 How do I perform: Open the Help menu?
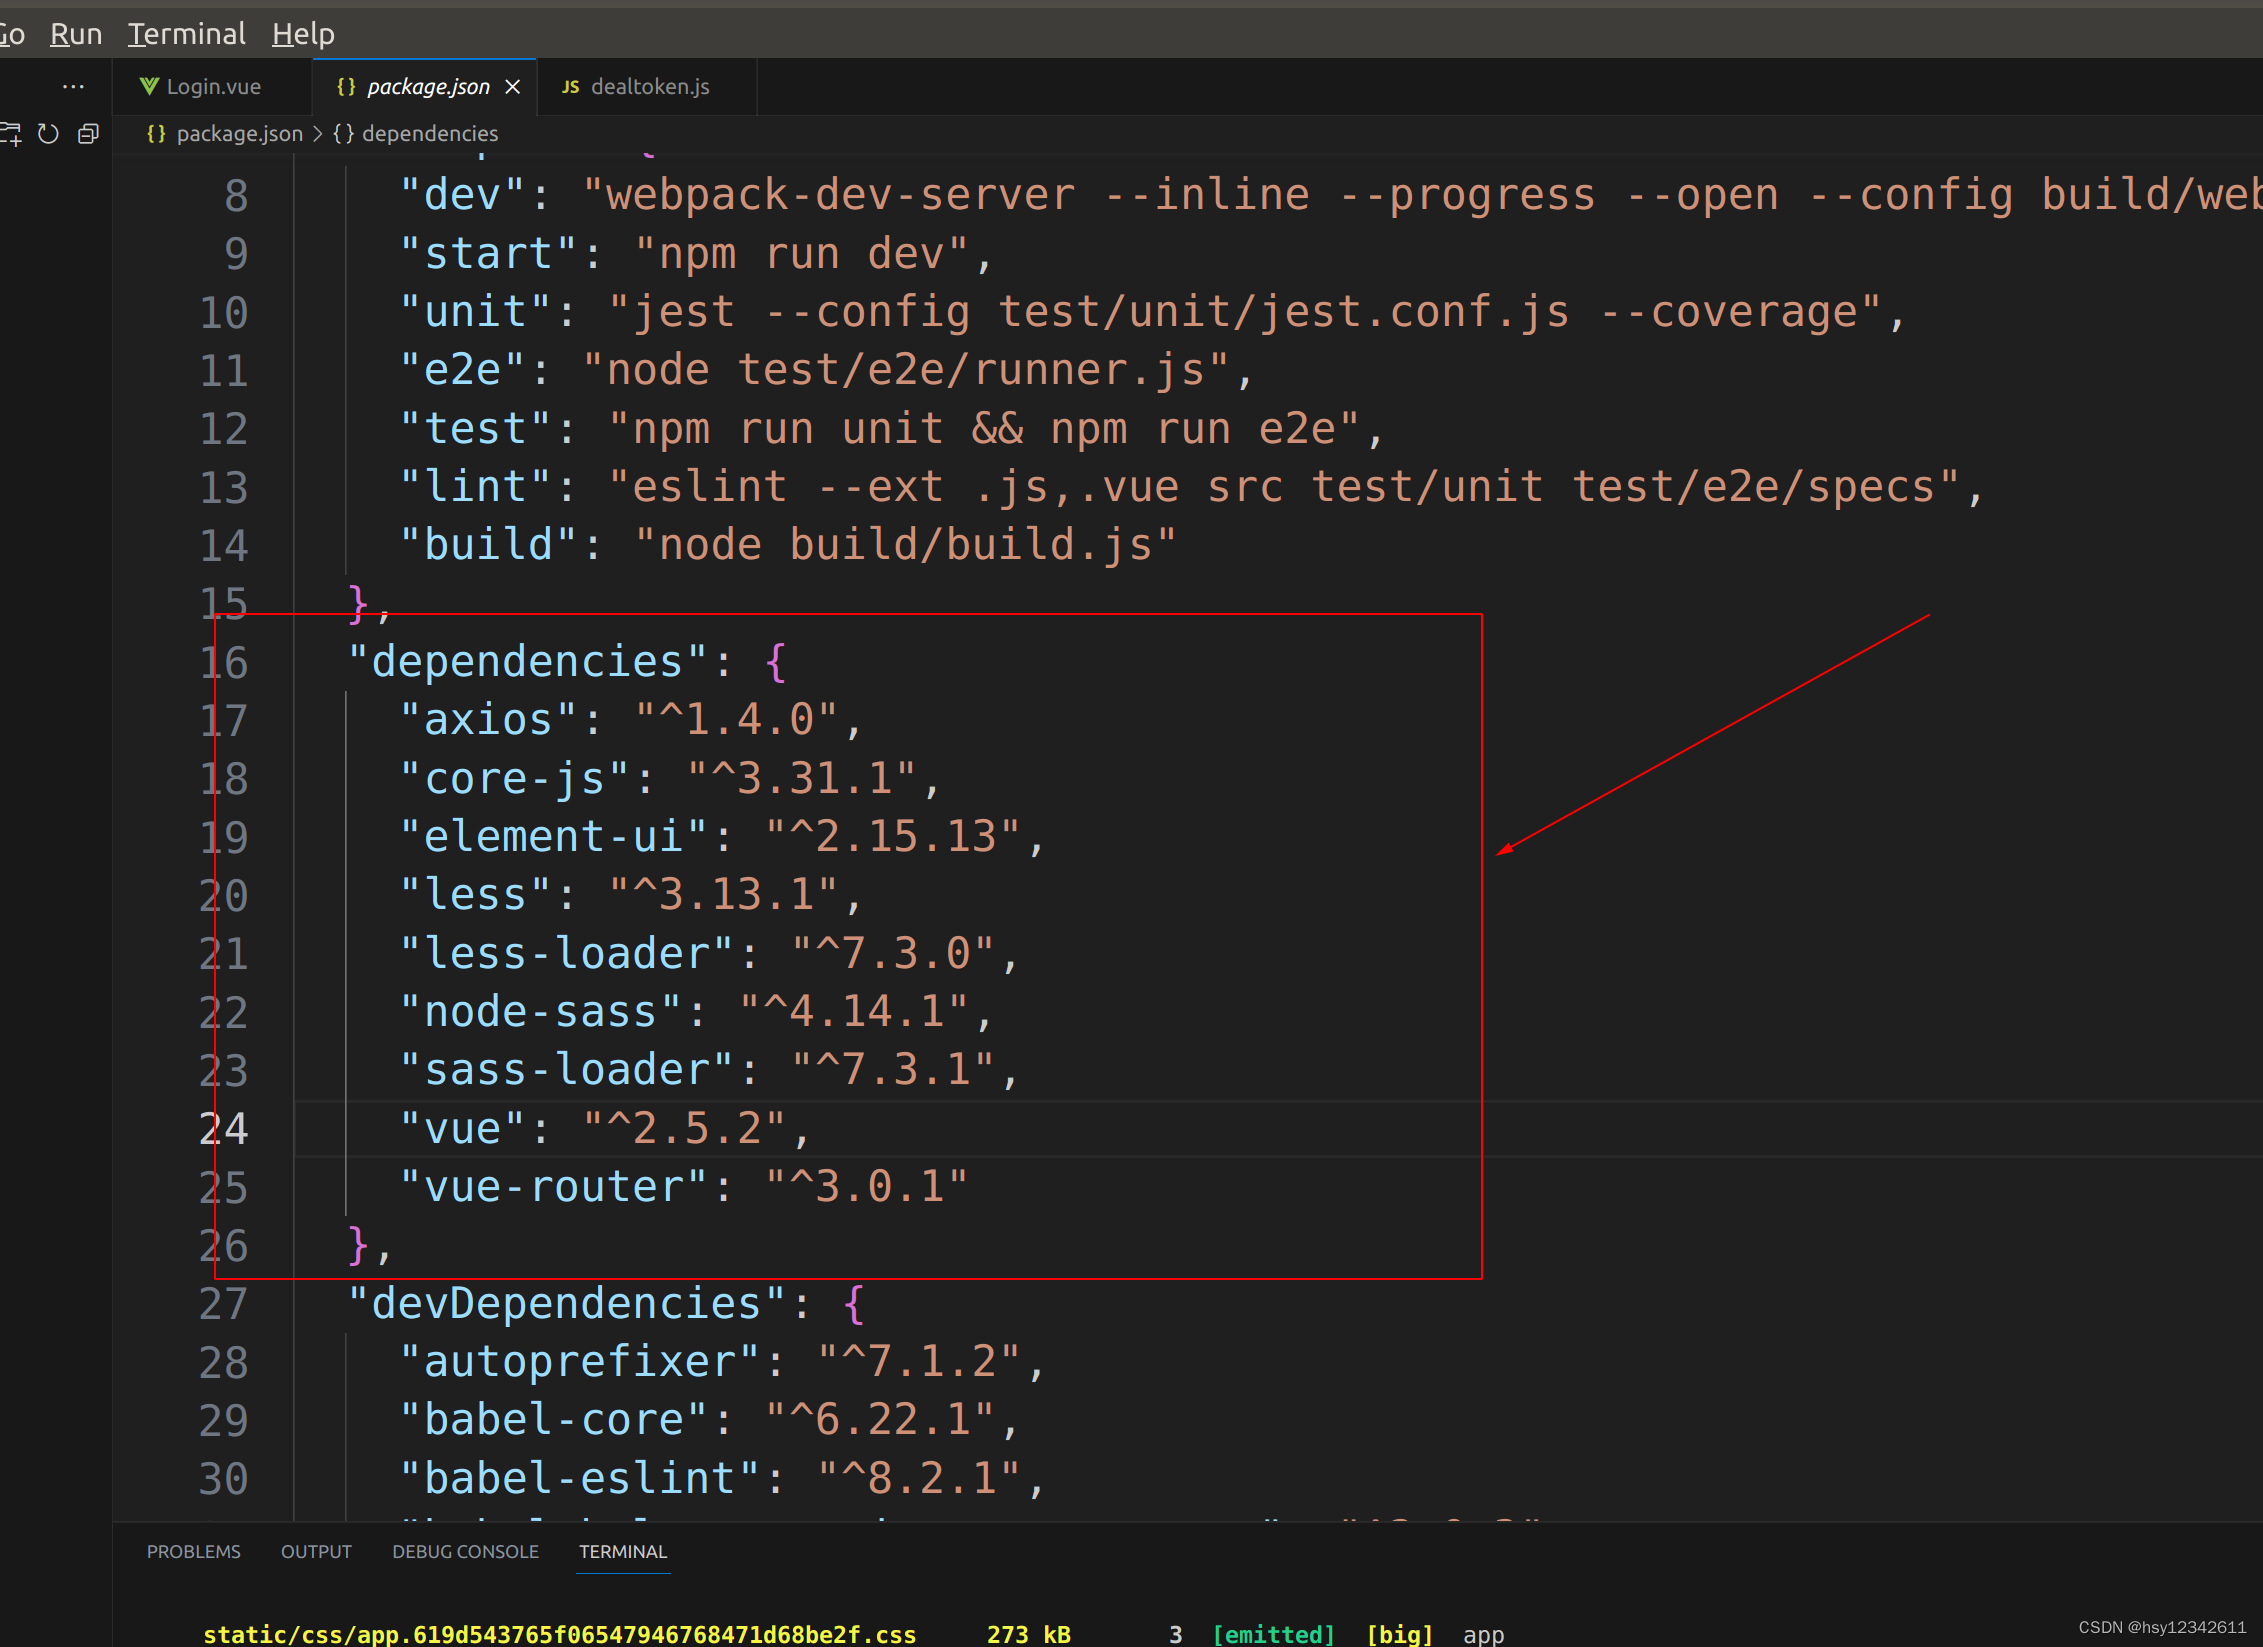tap(303, 34)
